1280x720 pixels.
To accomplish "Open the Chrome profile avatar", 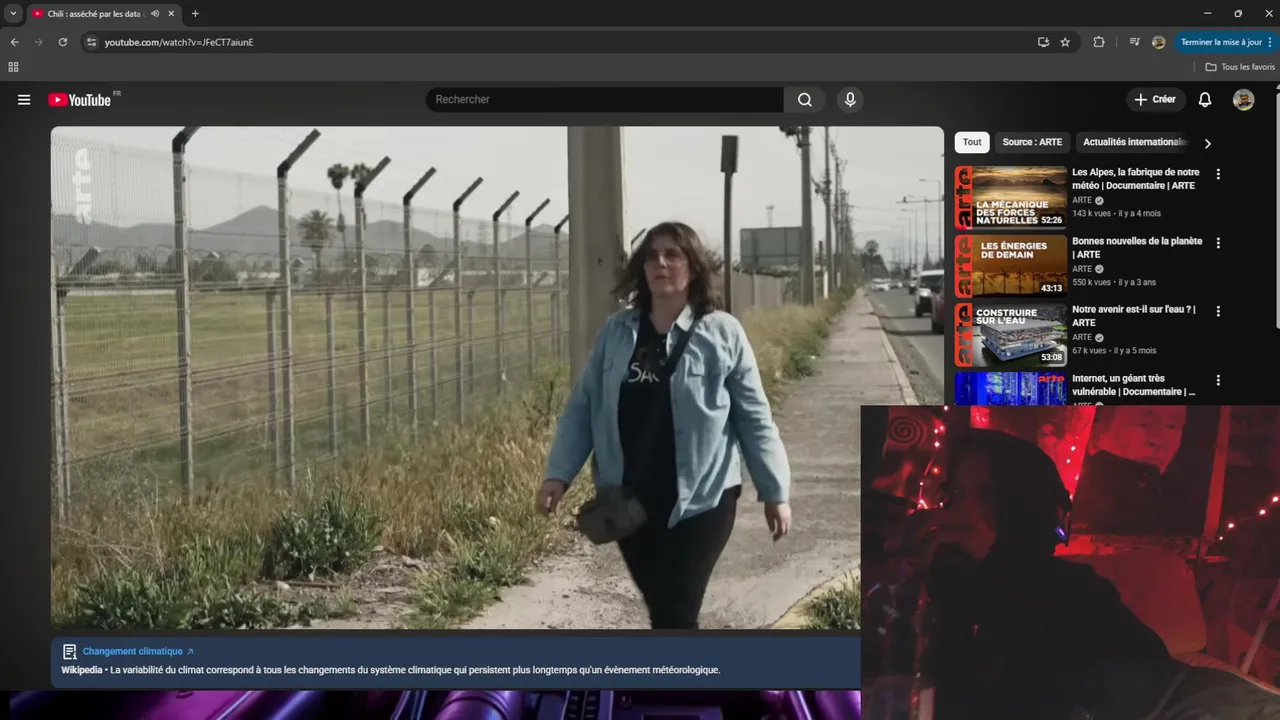I will (x=1158, y=42).
